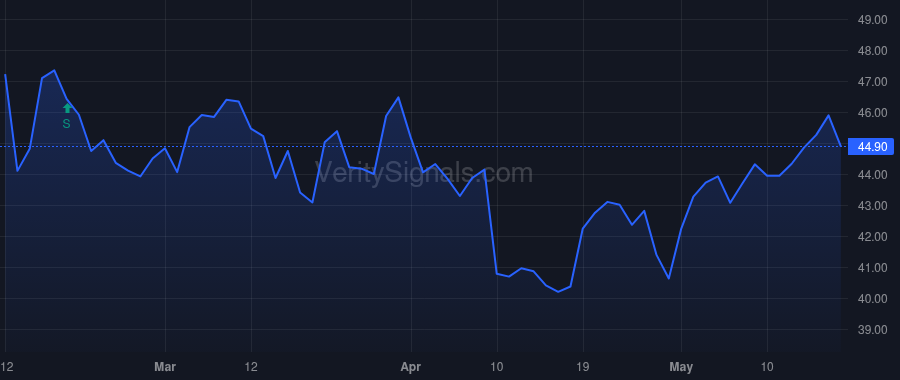Click the Mar date axis label
This screenshot has height=380, width=900.
pyautogui.click(x=165, y=367)
